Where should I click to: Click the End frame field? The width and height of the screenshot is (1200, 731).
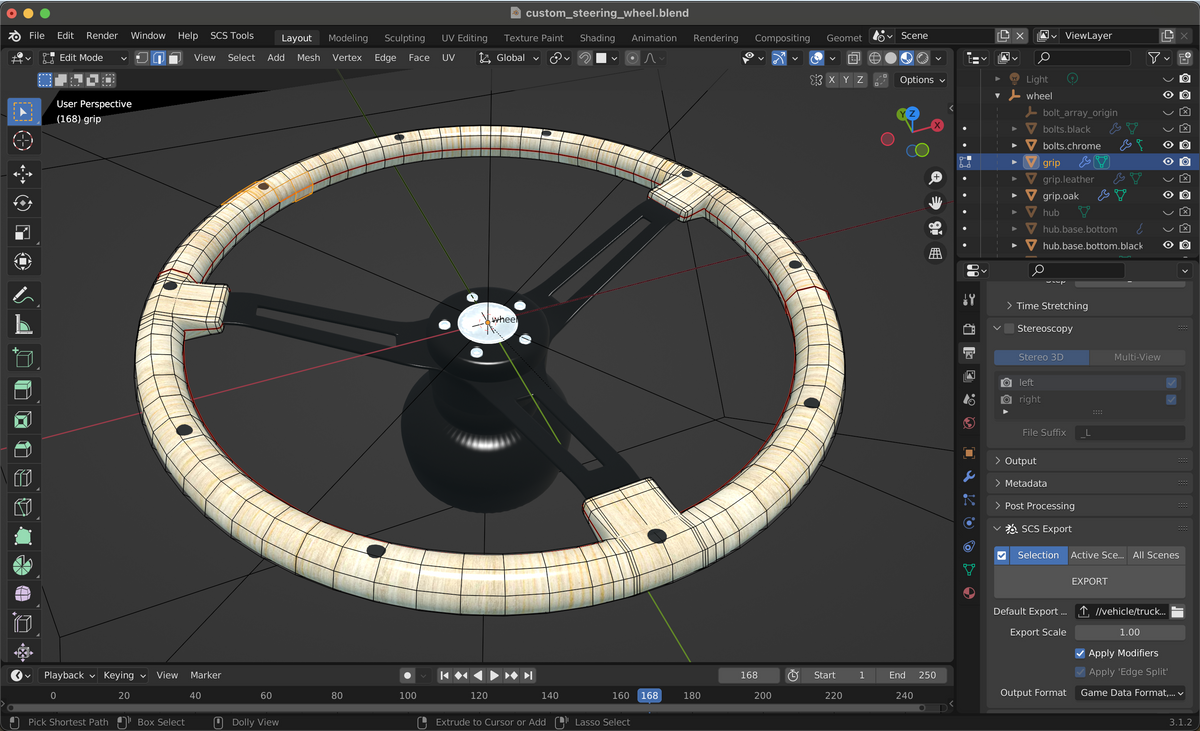point(912,675)
